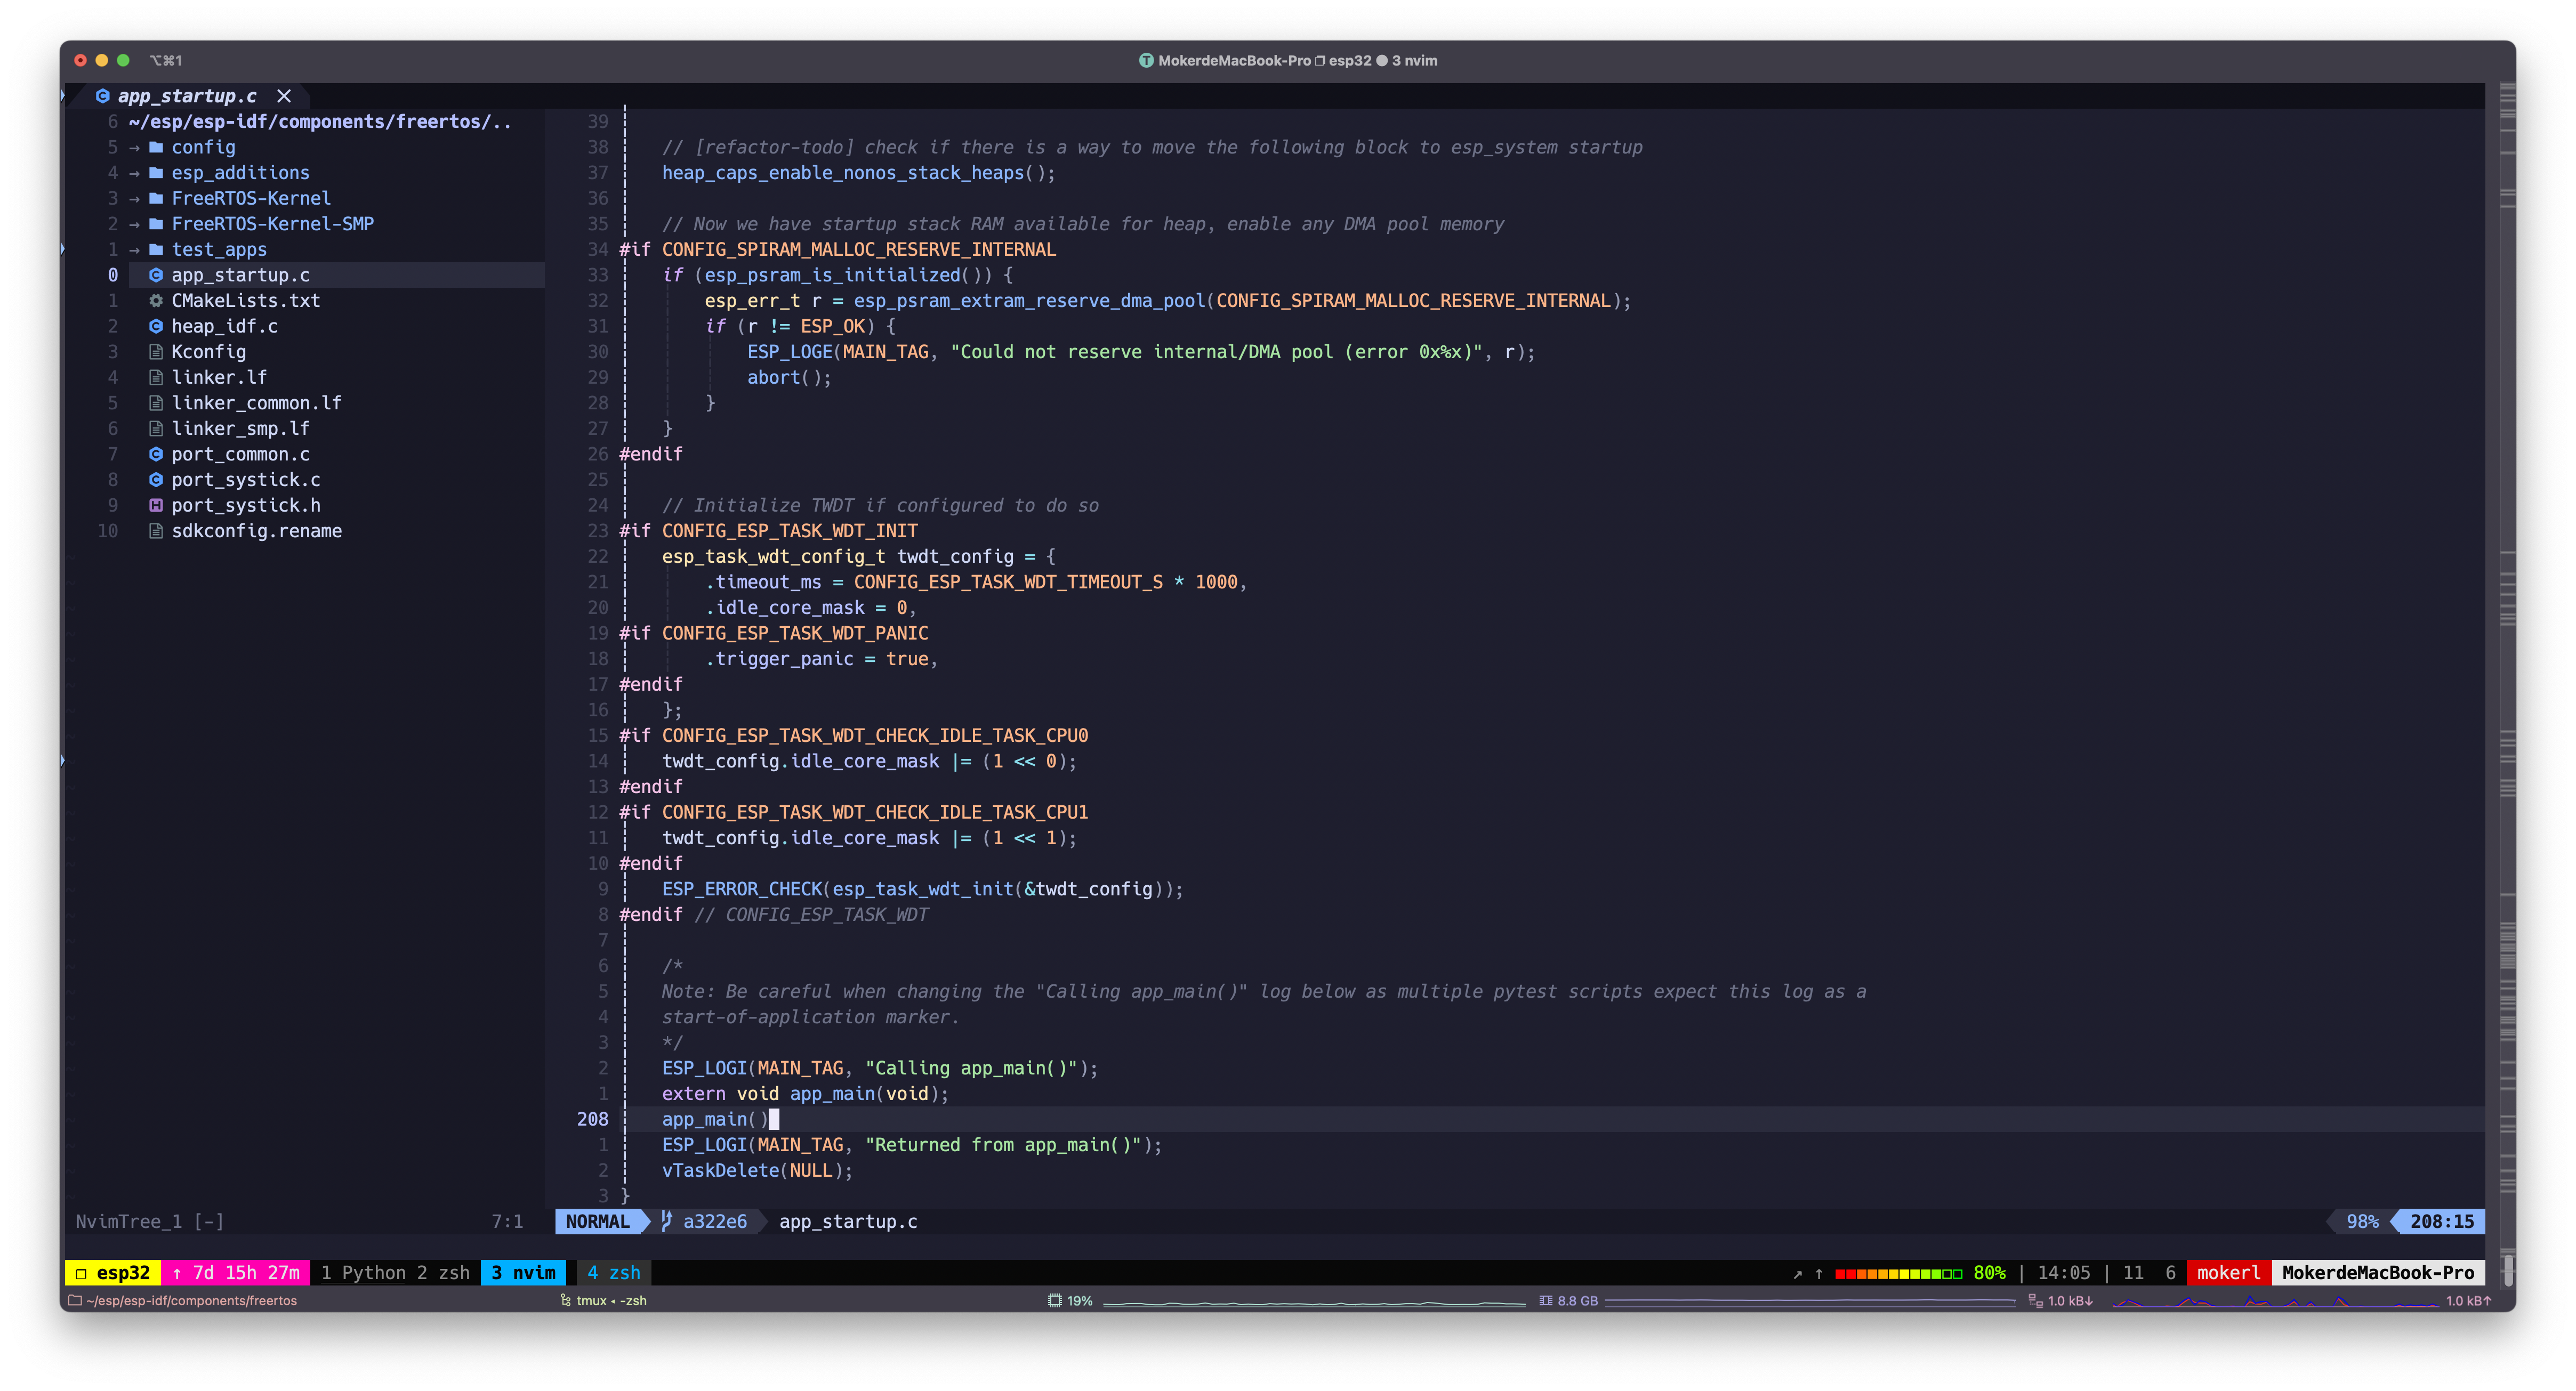Click the 14:05 clock in tmux bar
Image resolution: width=2576 pixels, height=1391 pixels.
pyautogui.click(x=2064, y=1272)
